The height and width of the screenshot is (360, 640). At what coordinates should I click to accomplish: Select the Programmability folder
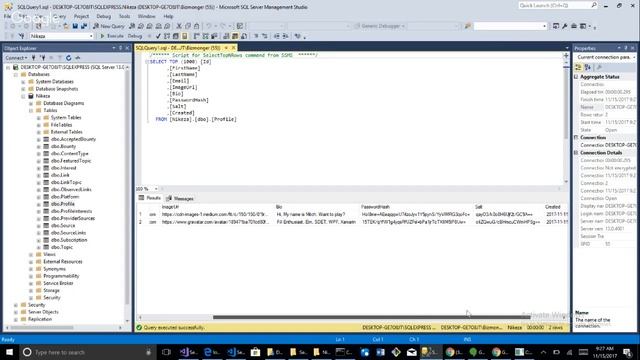[x=61, y=276]
